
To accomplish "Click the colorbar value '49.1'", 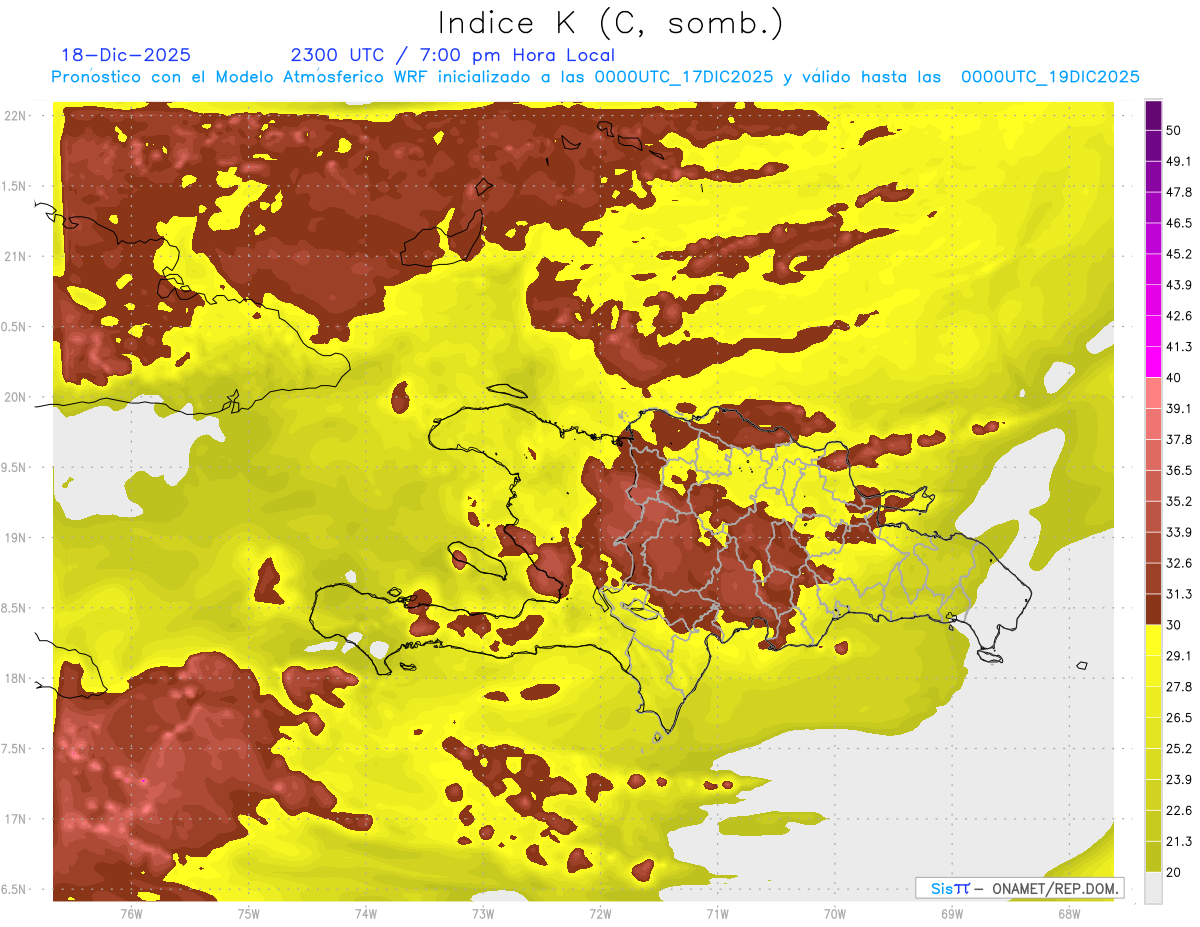I will pos(1179,161).
